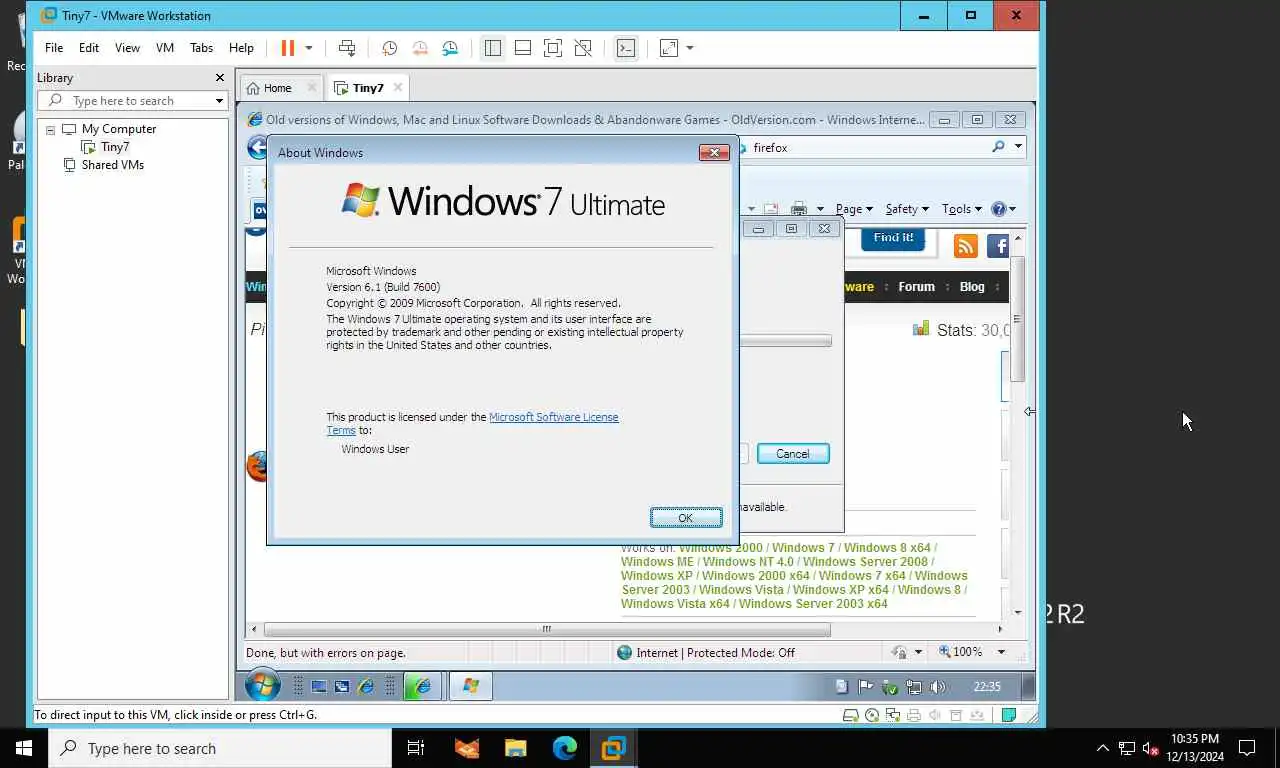Click the Show desktop quick launch icon
This screenshot has width=1280, height=768.
pyautogui.click(x=319, y=686)
